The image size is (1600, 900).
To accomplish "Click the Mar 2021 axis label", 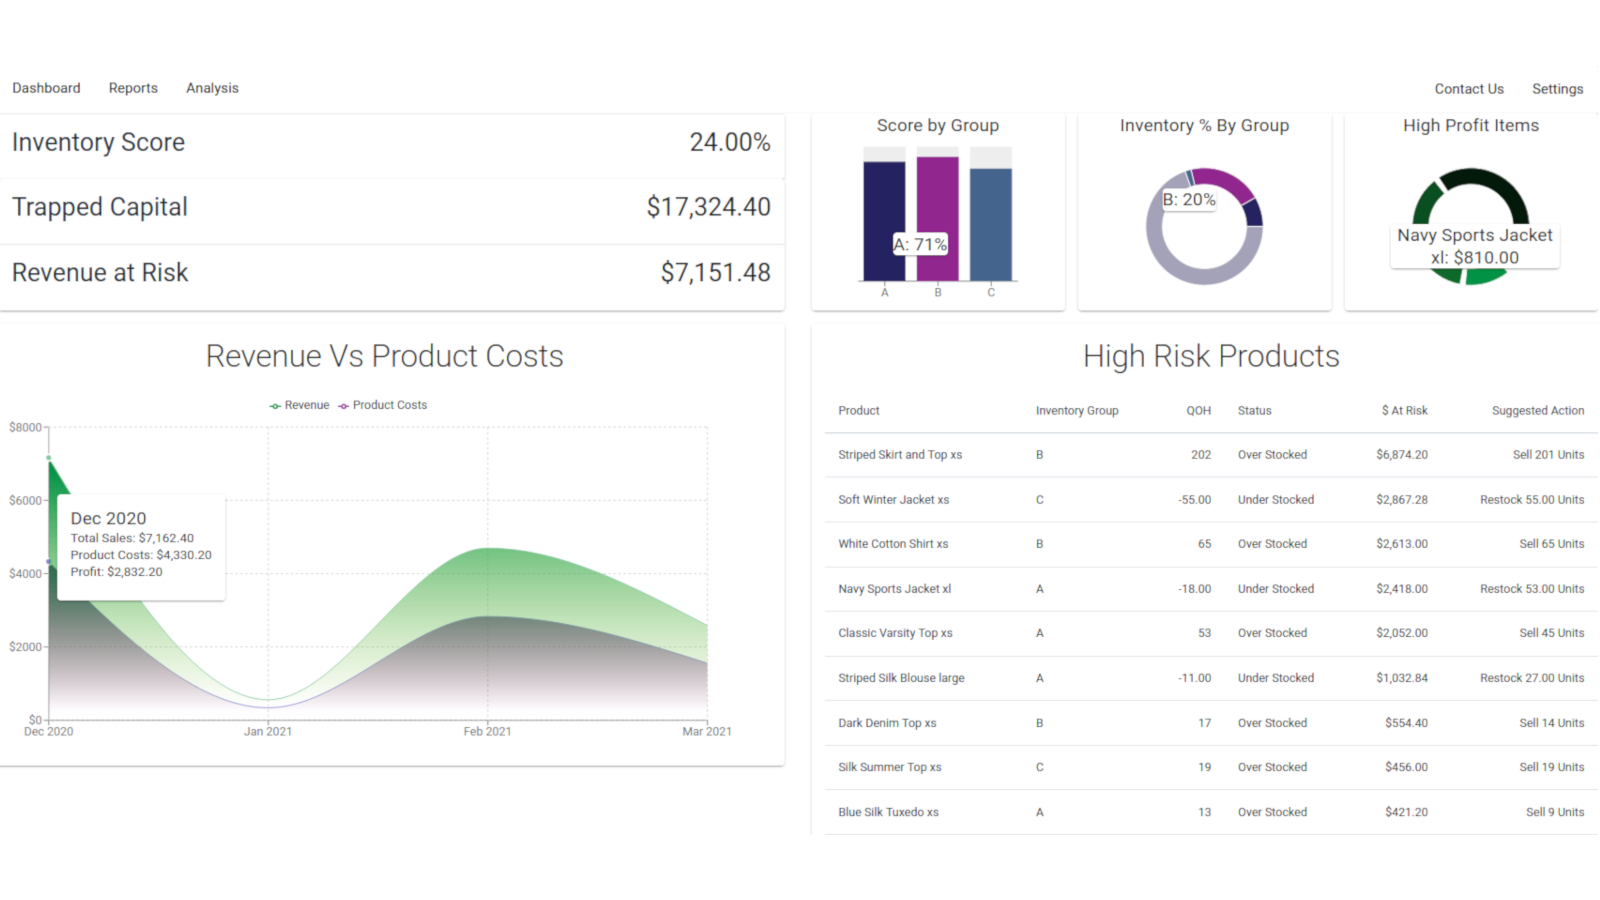I will click(707, 732).
